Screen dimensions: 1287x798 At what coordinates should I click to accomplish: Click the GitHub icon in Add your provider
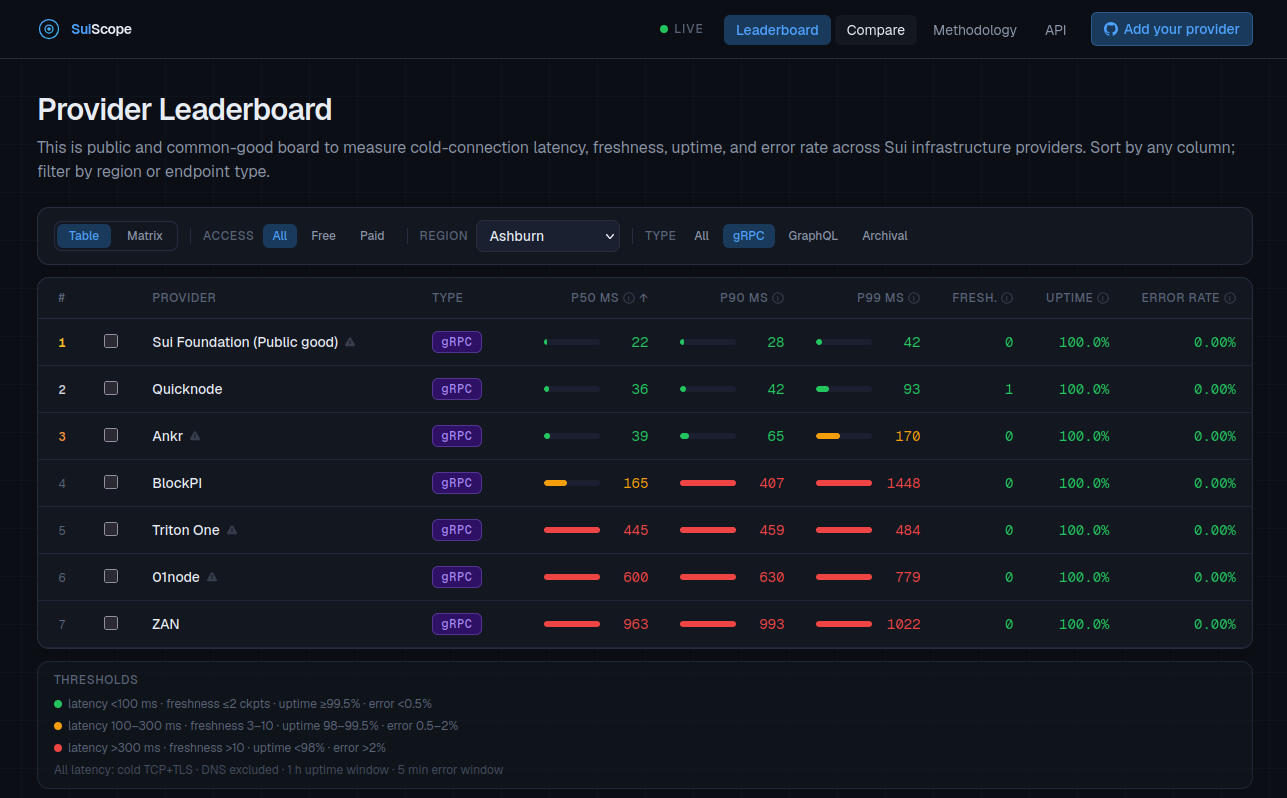pyautogui.click(x=1110, y=29)
